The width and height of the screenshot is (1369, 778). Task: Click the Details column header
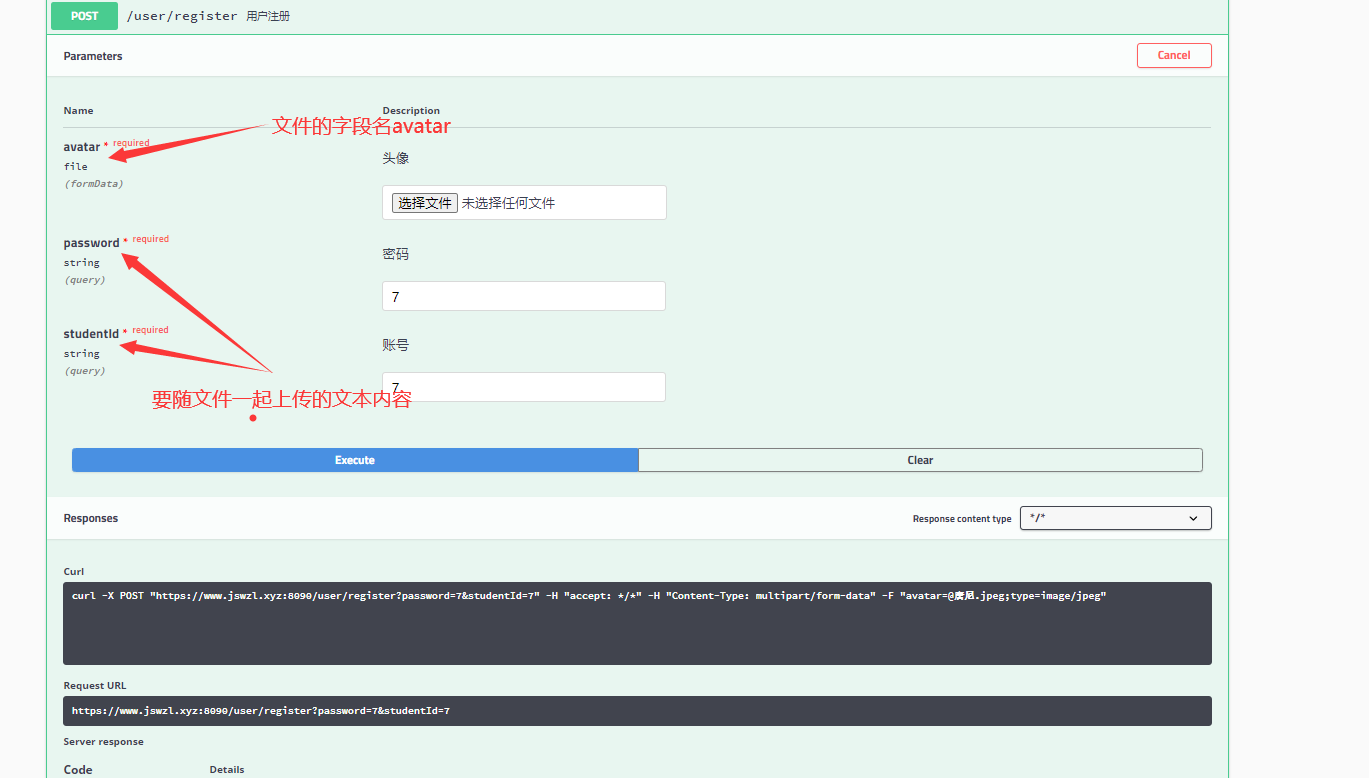227,770
